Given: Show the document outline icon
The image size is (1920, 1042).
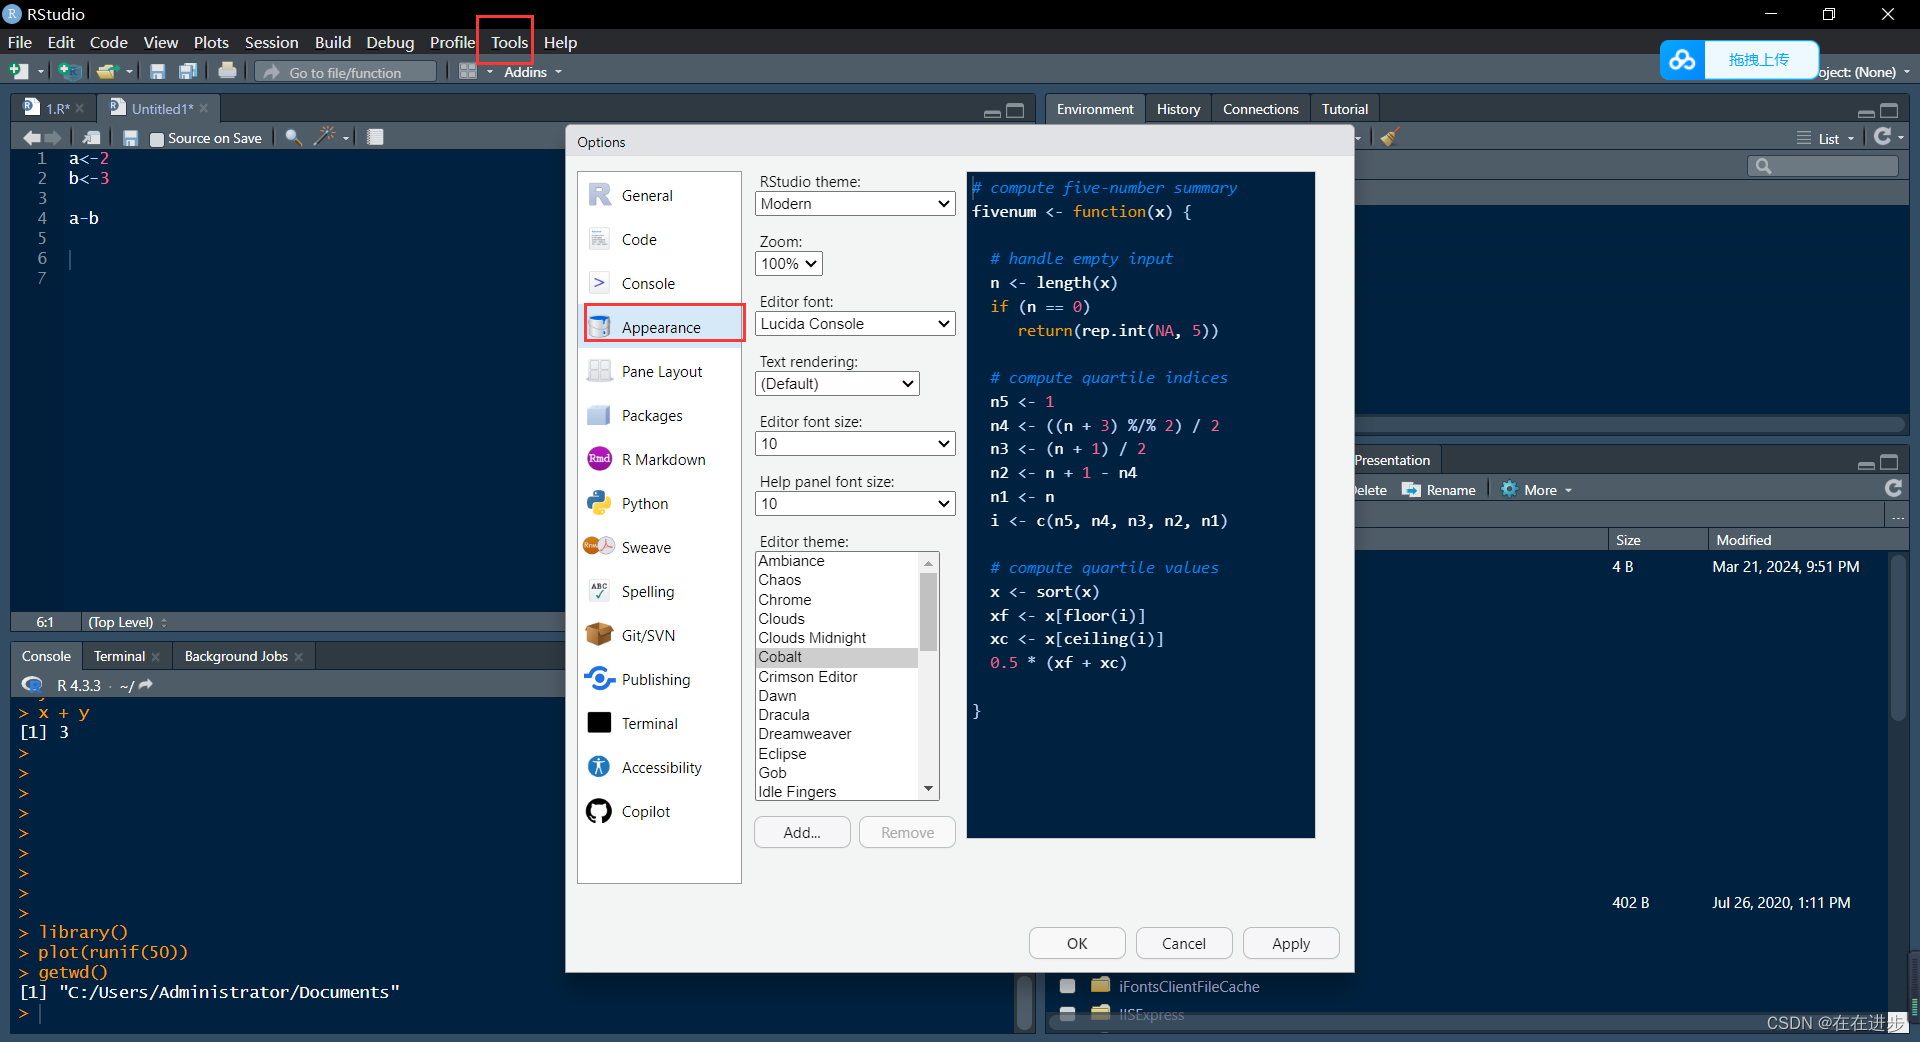Looking at the screenshot, I should coord(375,137).
